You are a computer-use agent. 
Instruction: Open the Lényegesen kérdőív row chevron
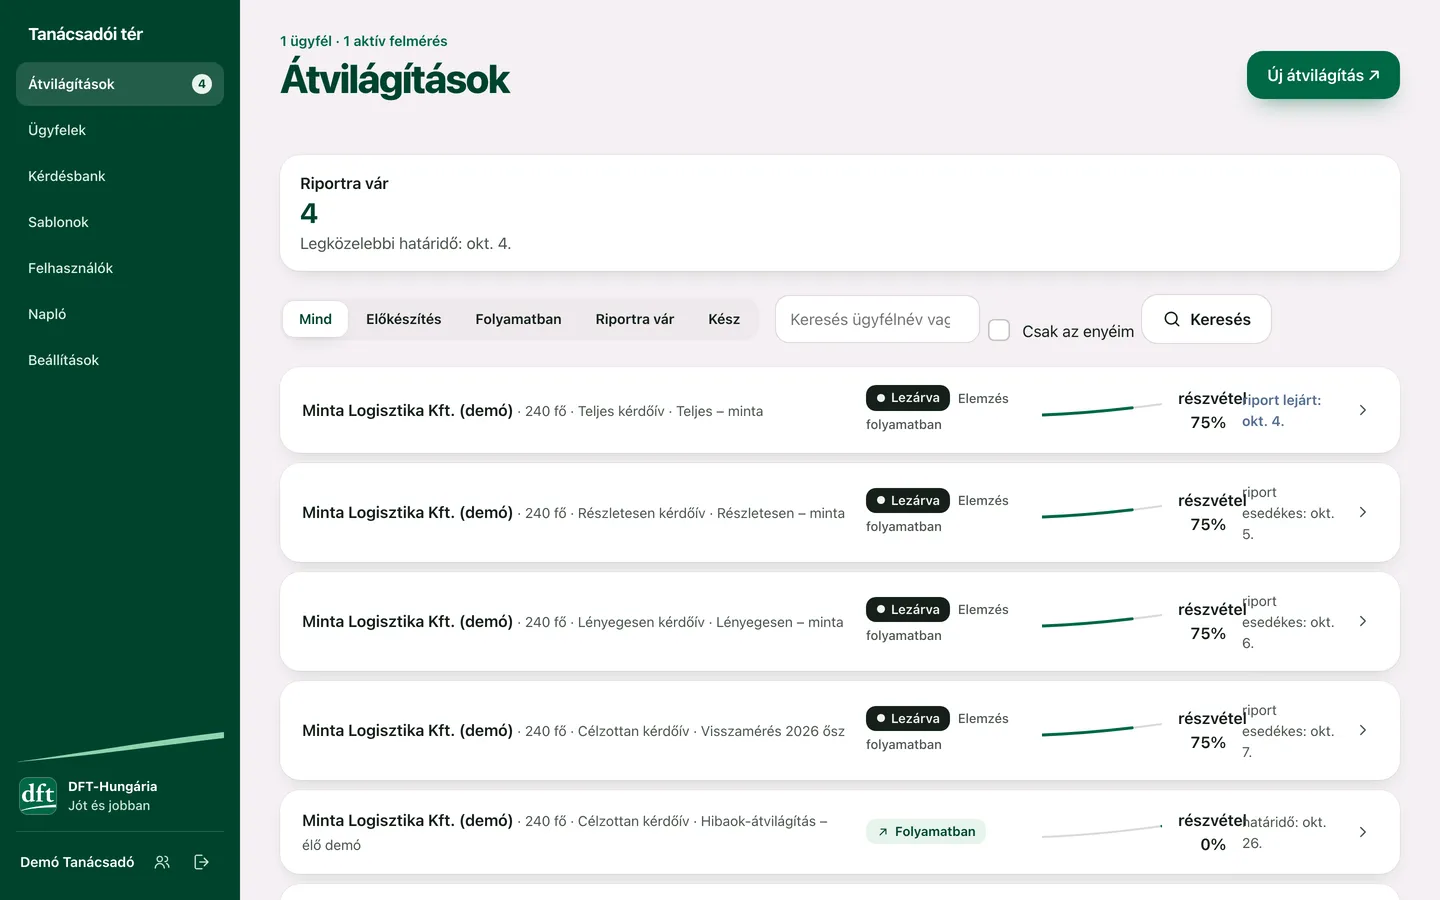point(1363,621)
